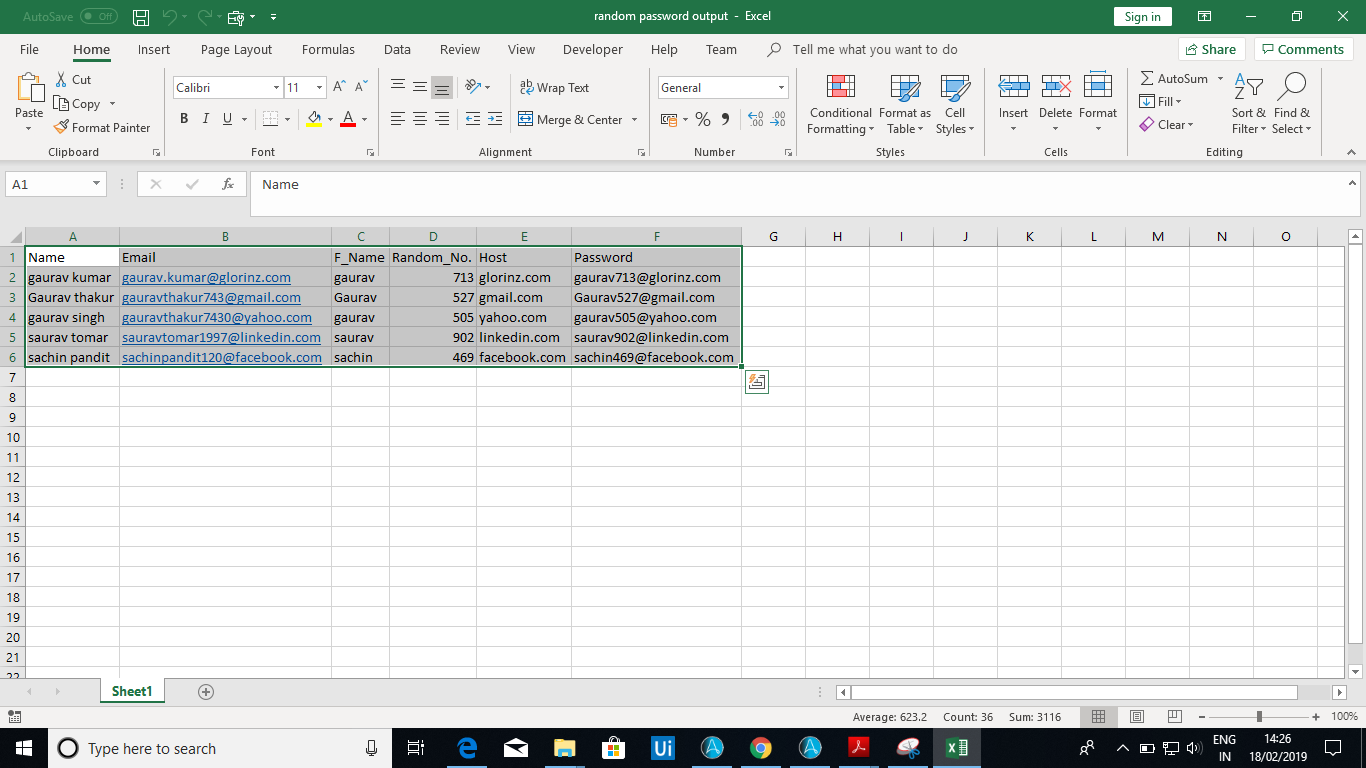Click the Percent Style icon
The image size is (1366, 768).
tap(703, 120)
